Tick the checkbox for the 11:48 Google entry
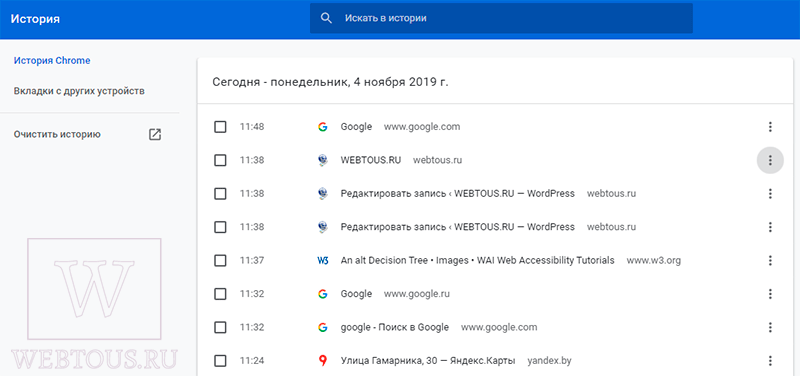The height and width of the screenshot is (376, 800). [x=220, y=127]
